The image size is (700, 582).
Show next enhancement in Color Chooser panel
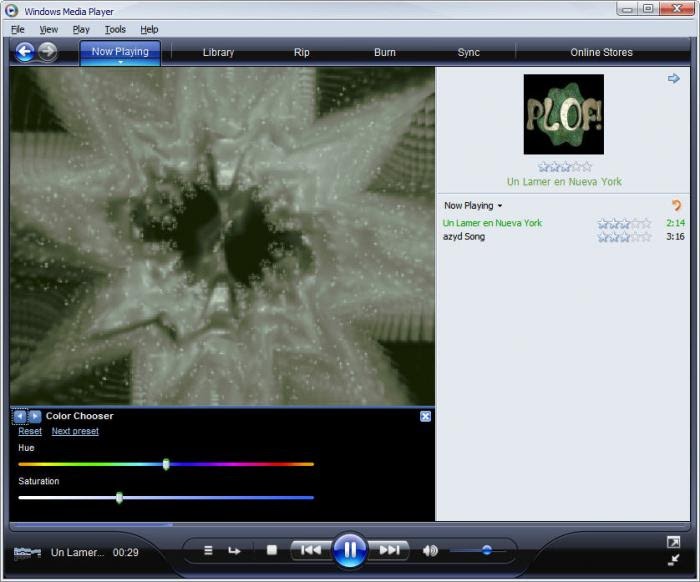(x=35, y=416)
